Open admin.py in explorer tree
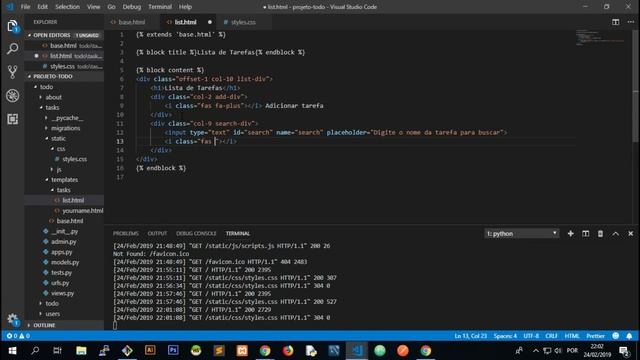The height and width of the screenshot is (360, 640). [x=64, y=242]
